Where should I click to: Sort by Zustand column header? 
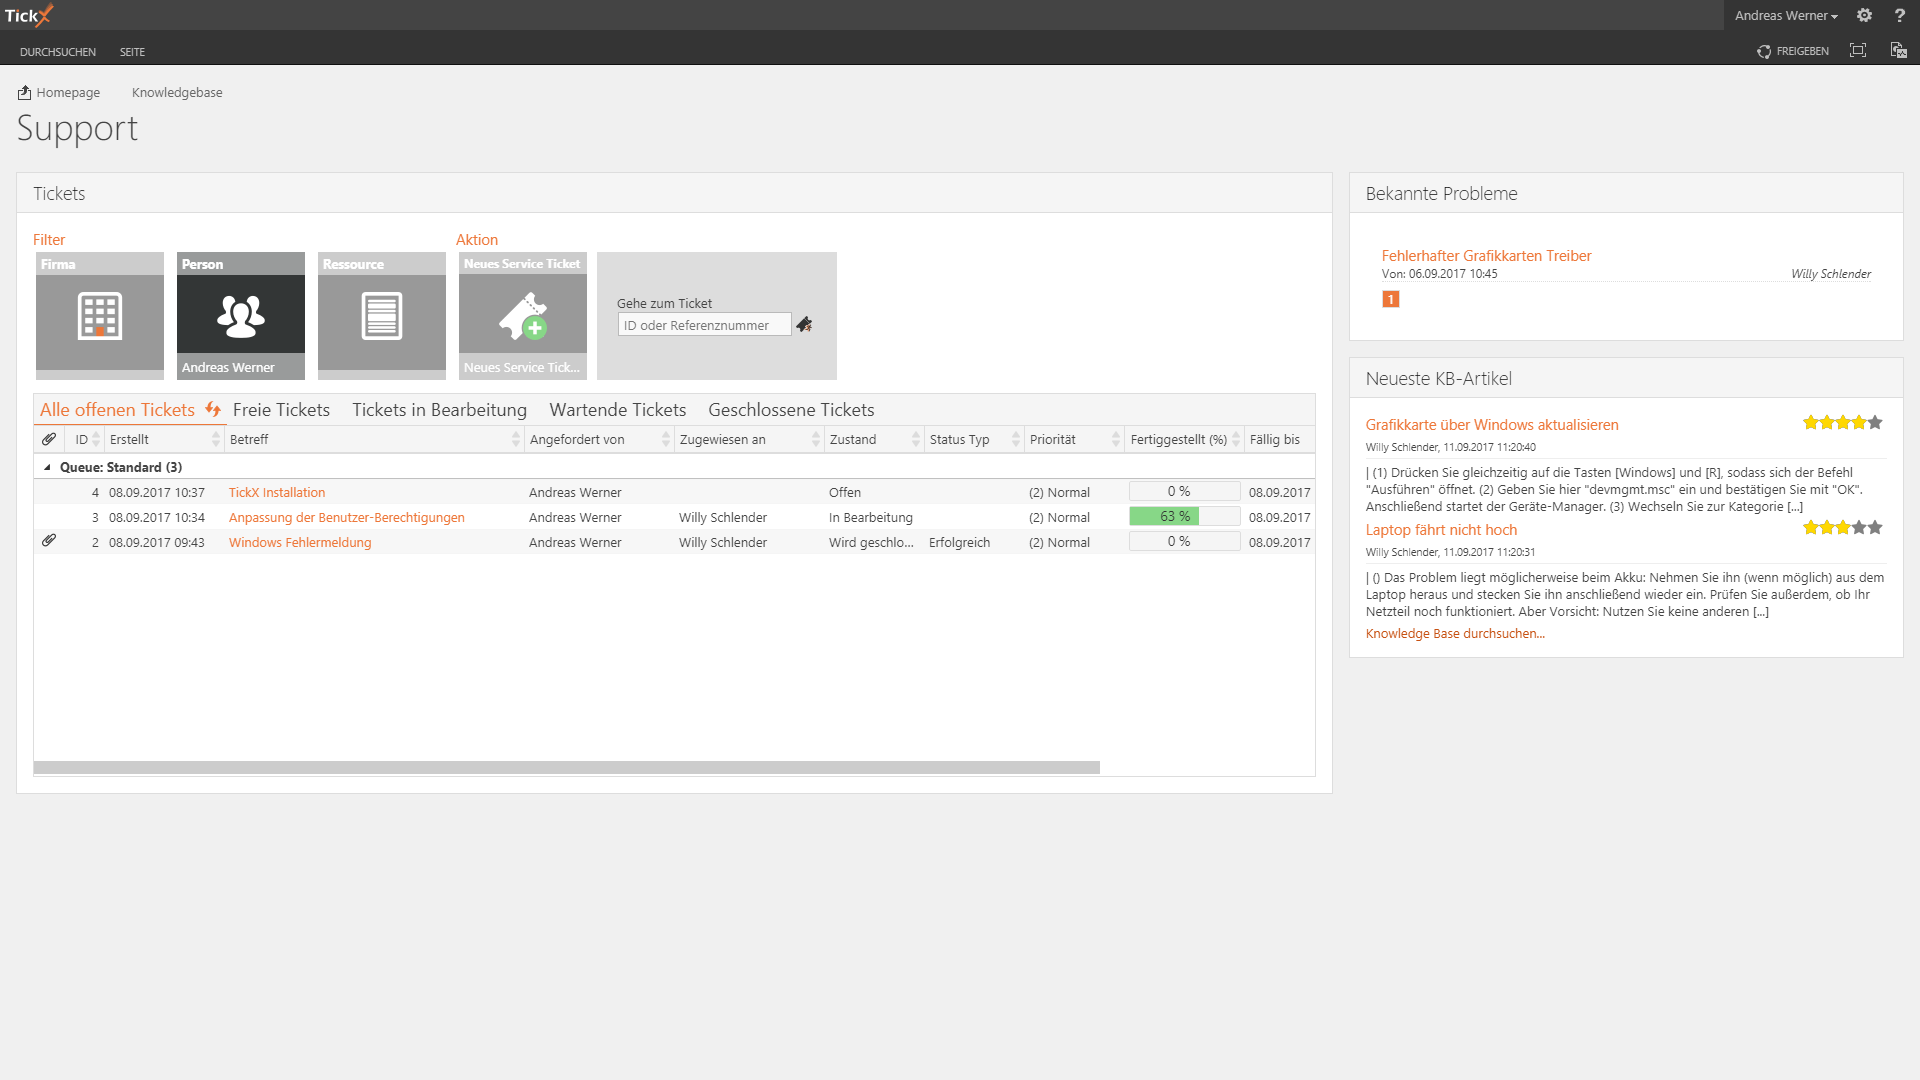874,439
